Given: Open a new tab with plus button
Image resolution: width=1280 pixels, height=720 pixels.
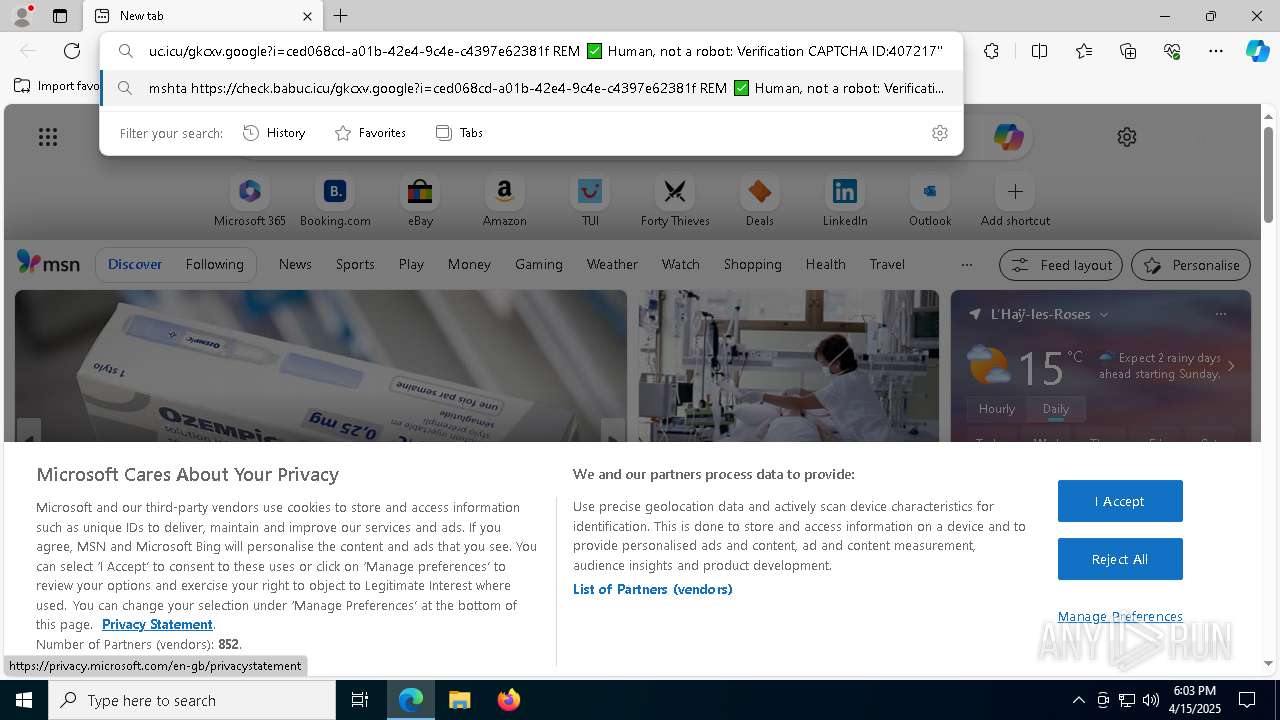Looking at the screenshot, I should (341, 16).
